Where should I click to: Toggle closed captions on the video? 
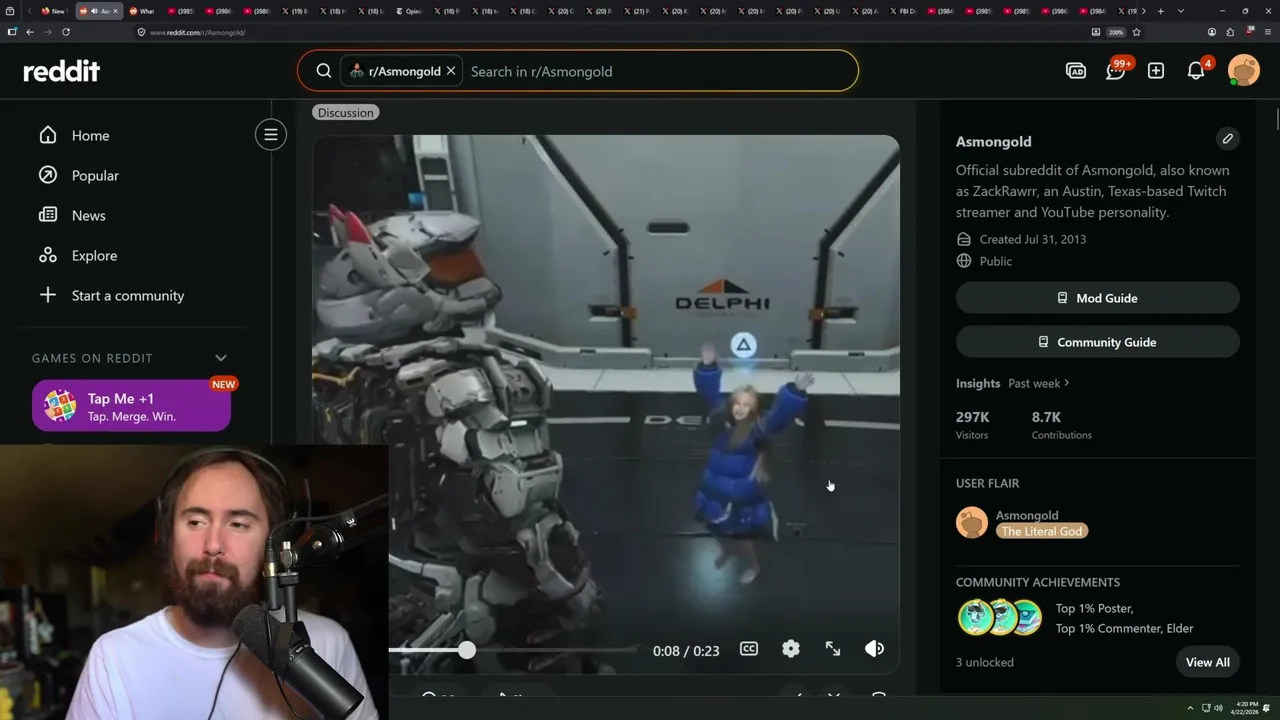749,649
